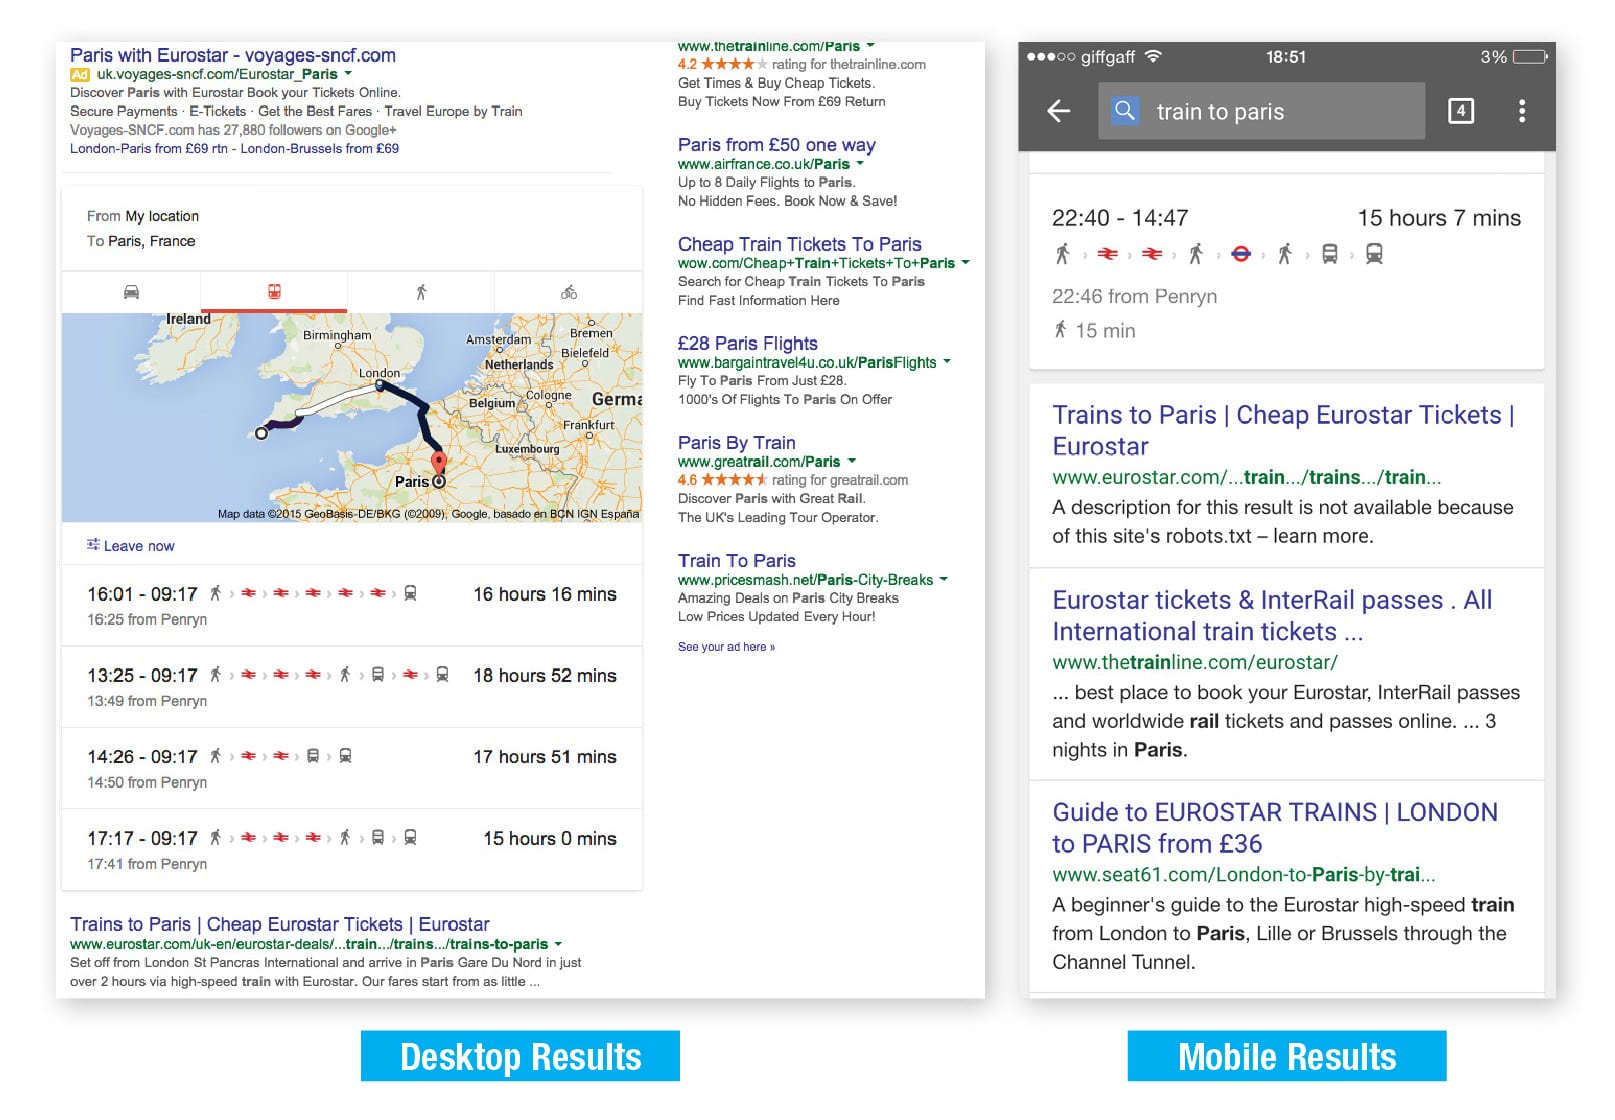The height and width of the screenshot is (1120, 1615).
Task: Click 'See your ad here' link
Action: [x=726, y=647]
